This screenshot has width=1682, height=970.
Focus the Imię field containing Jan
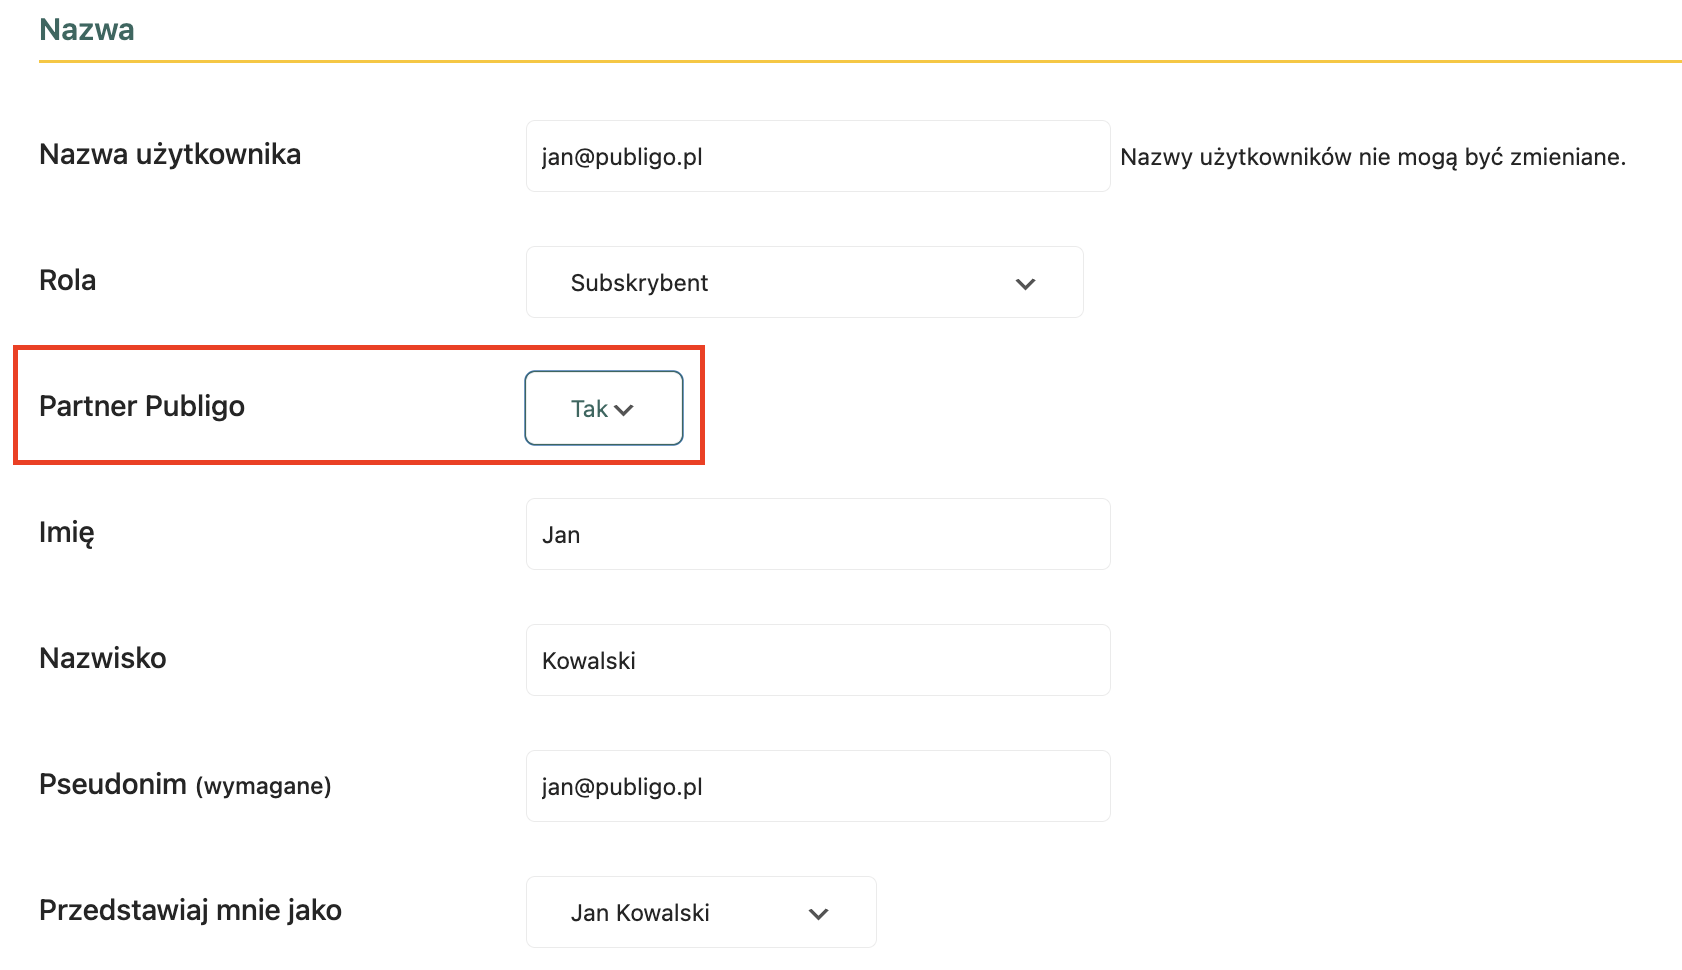pos(817,535)
